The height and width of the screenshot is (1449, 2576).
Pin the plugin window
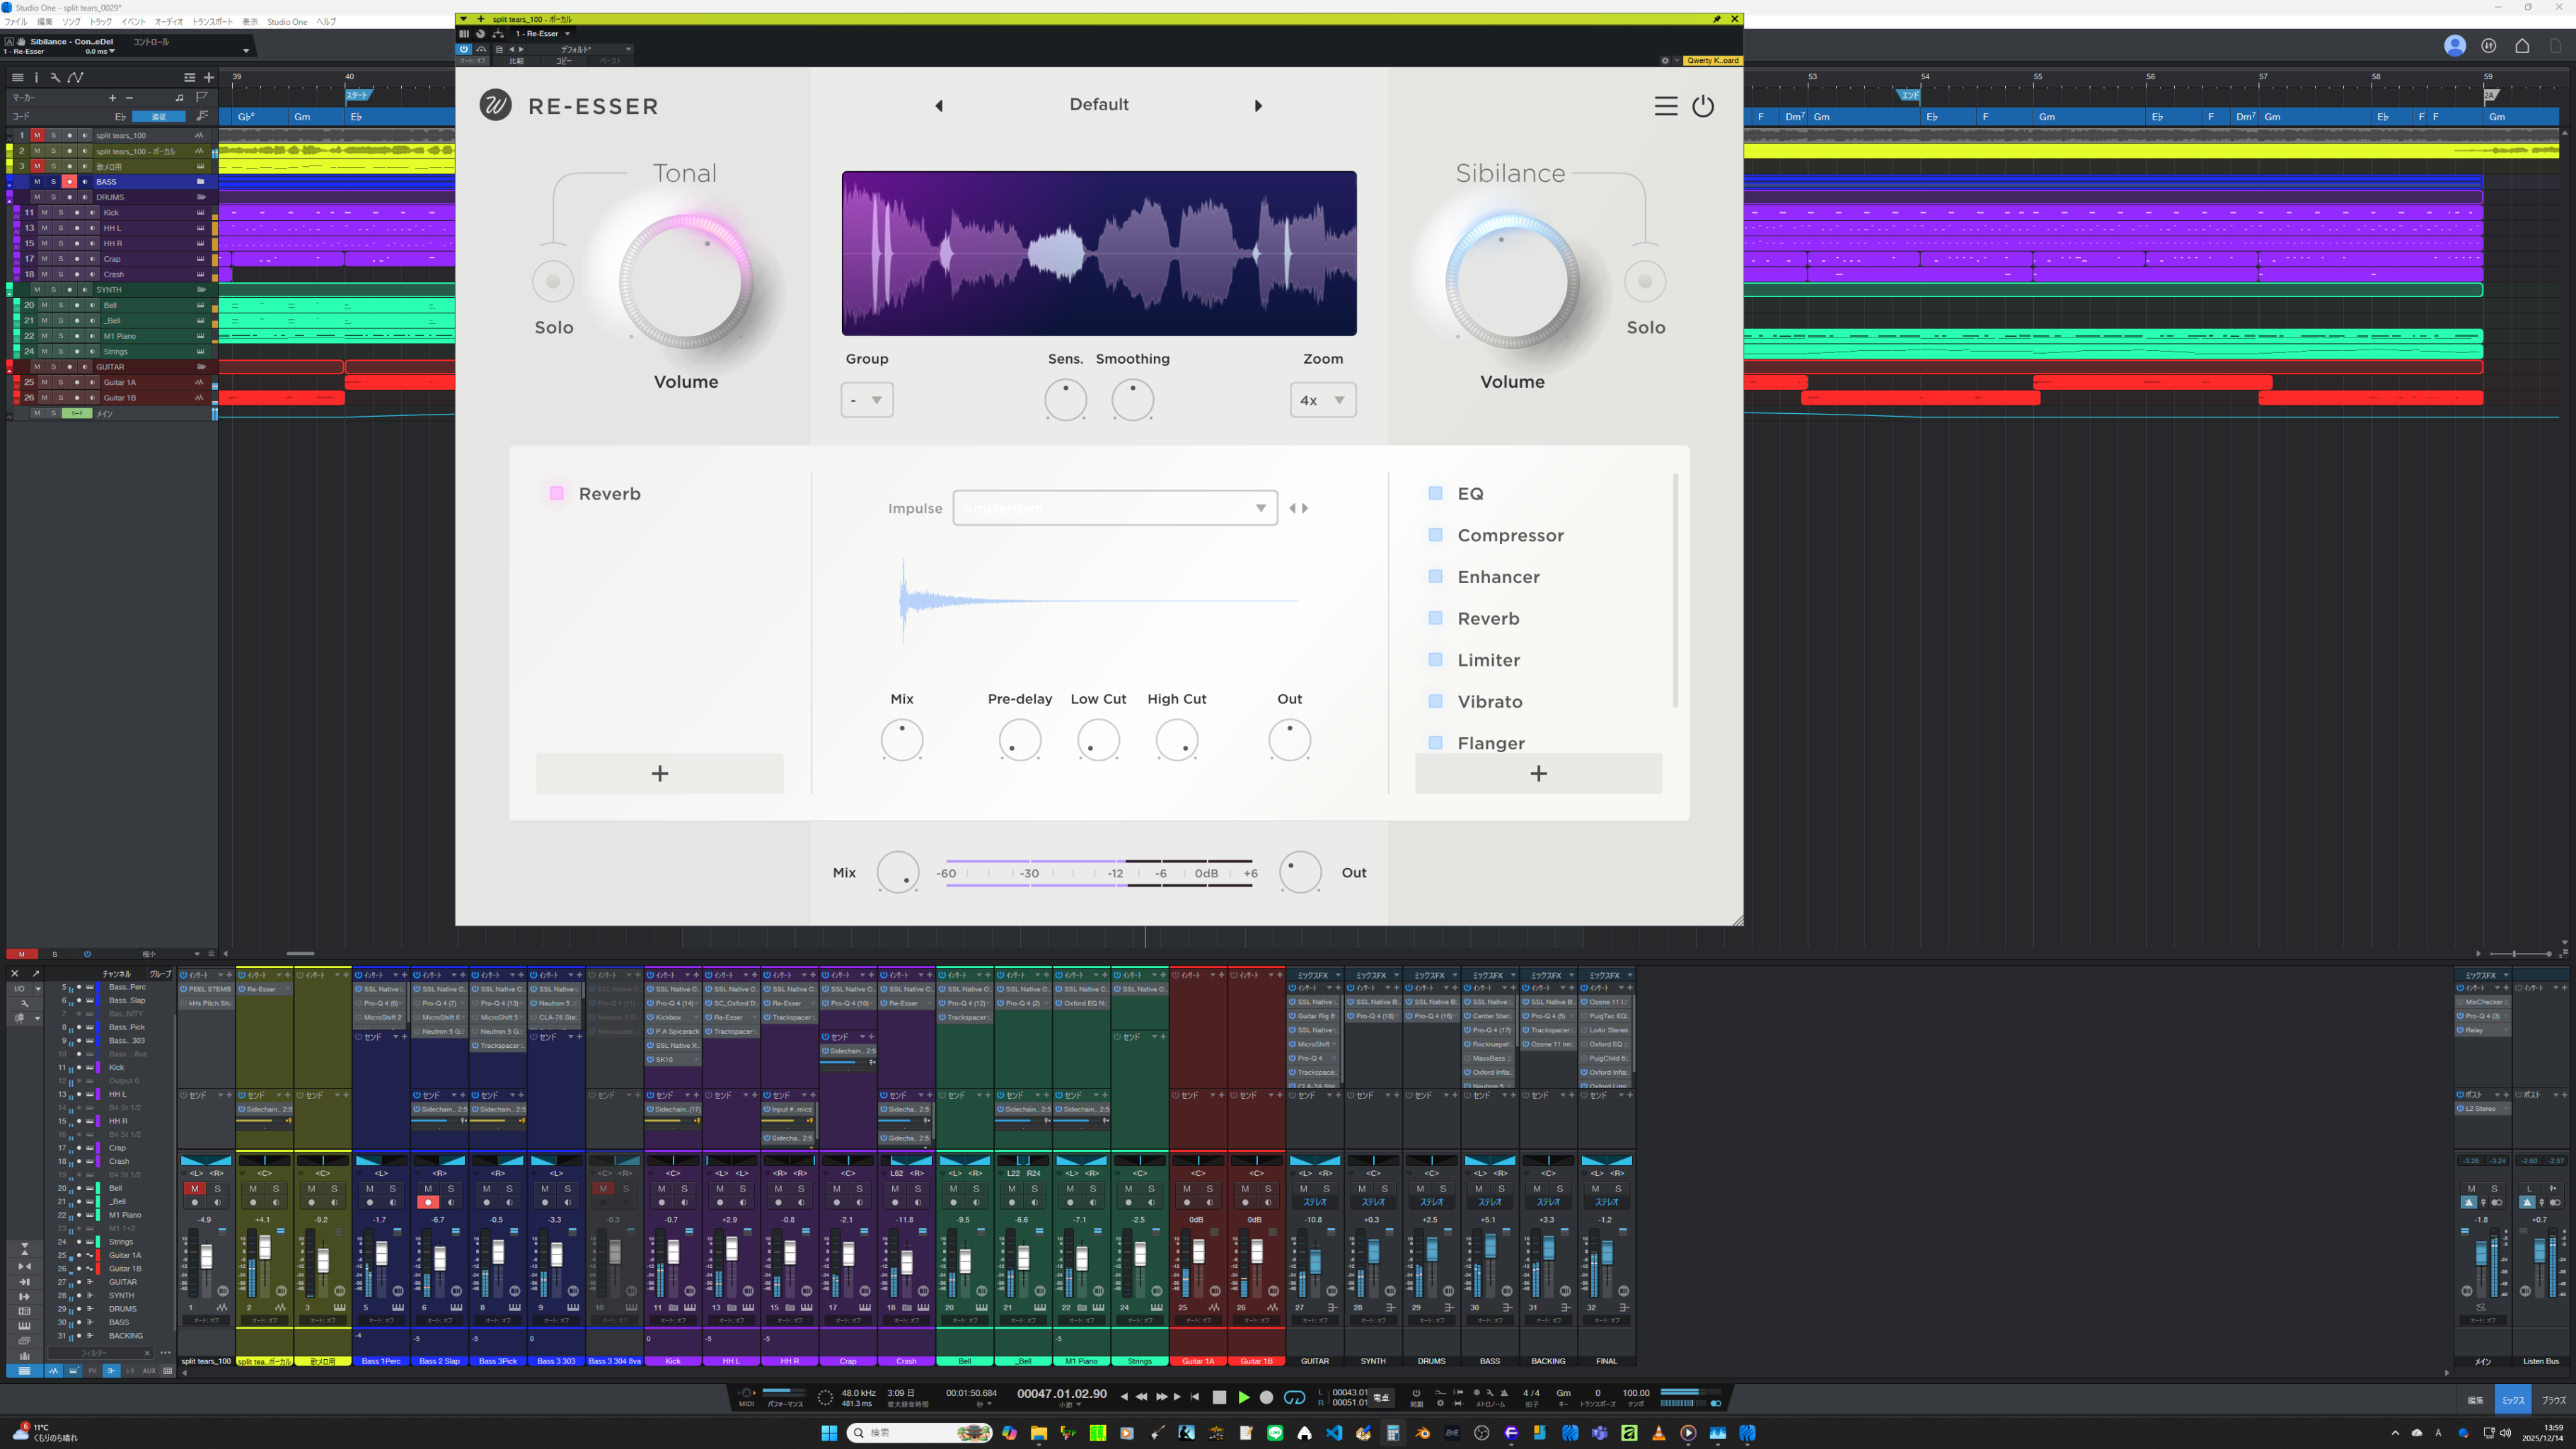tap(1717, 19)
